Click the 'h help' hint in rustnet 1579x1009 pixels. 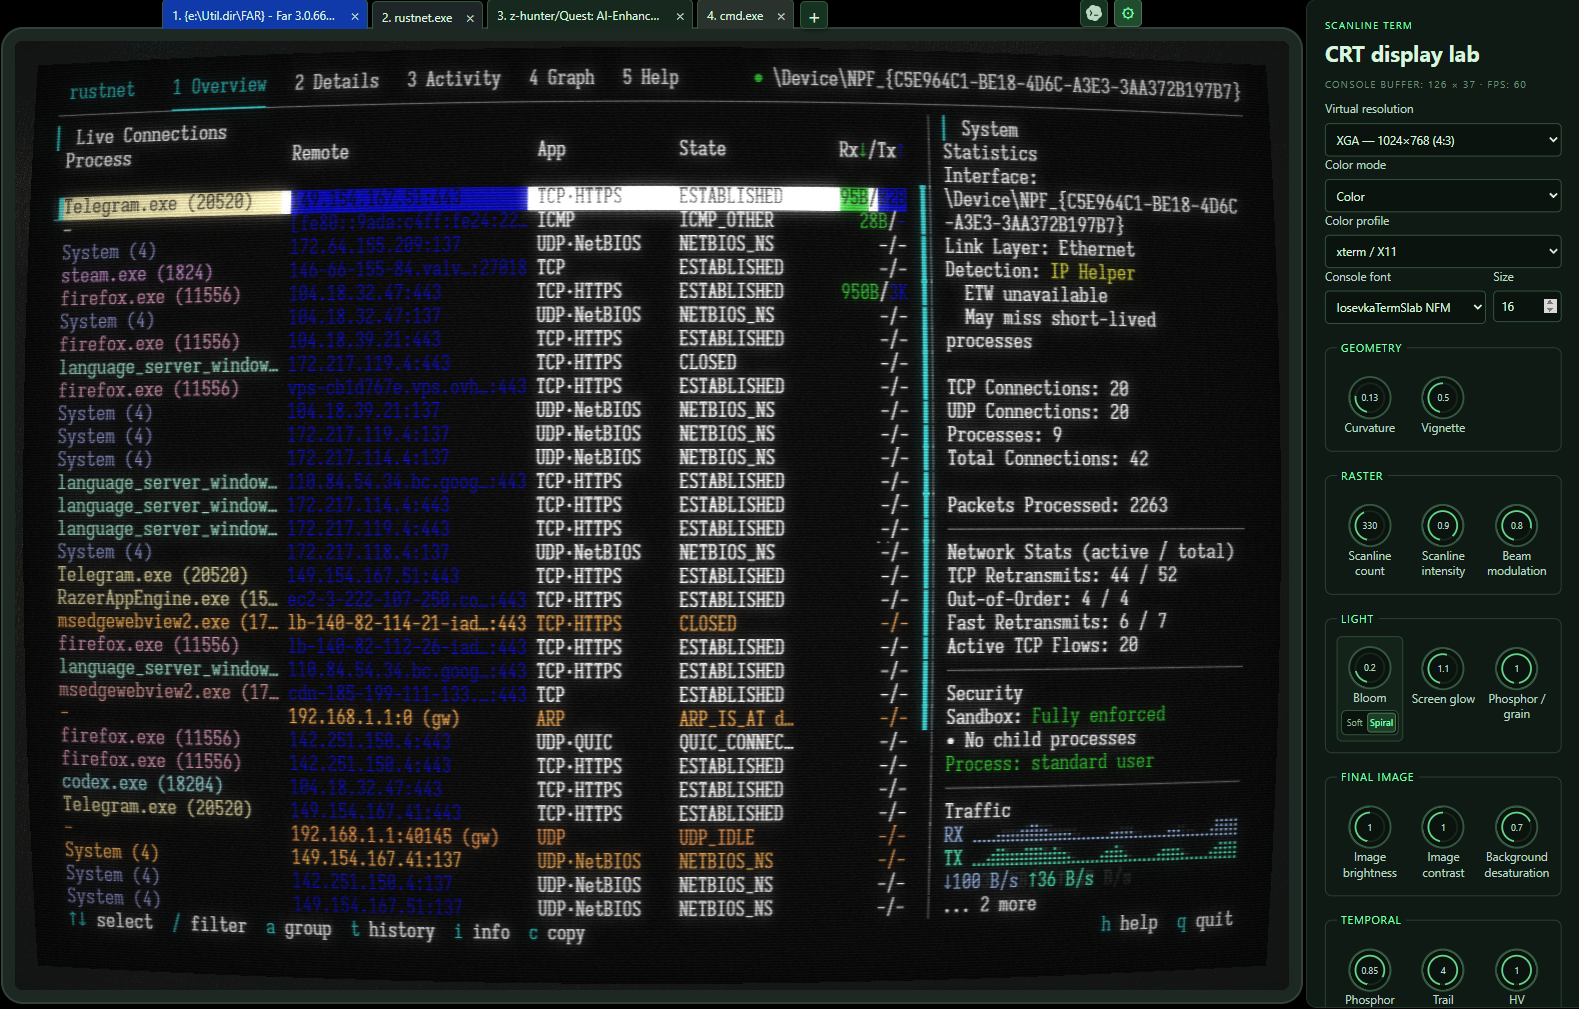1129,923
